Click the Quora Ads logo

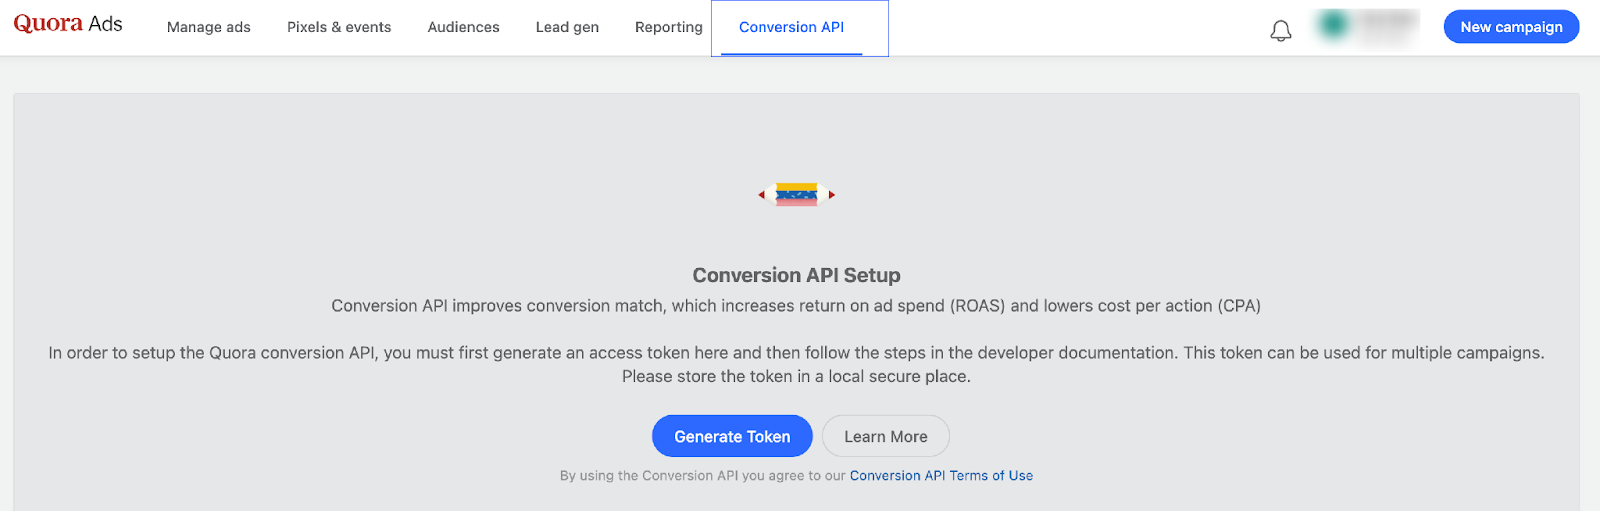pyautogui.click(x=68, y=24)
